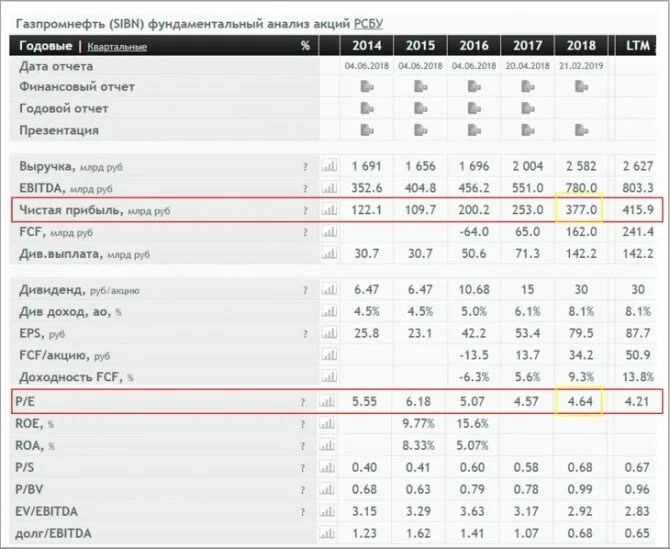Show help for EBITDA question mark
Image resolution: width=670 pixels, height=549 pixels.
305,189
